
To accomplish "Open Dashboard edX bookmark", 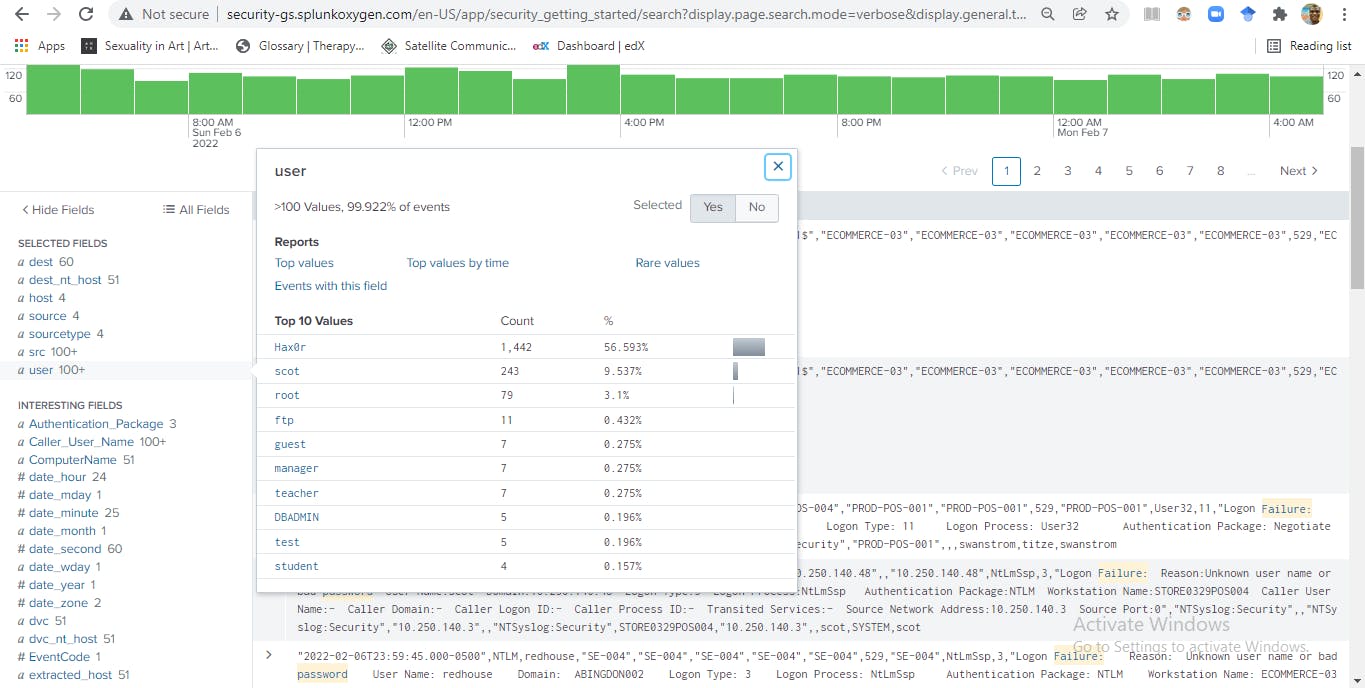I will (x=589, y=46).
